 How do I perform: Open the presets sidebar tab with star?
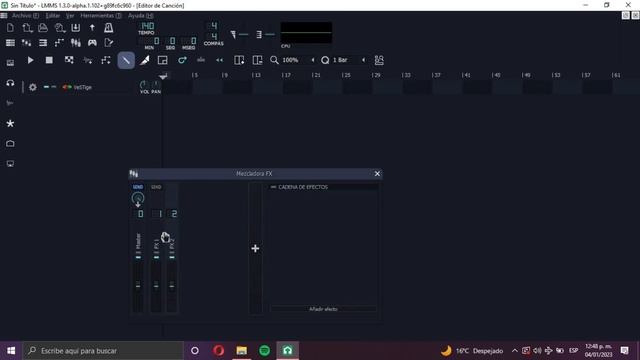tap(10, 123)
